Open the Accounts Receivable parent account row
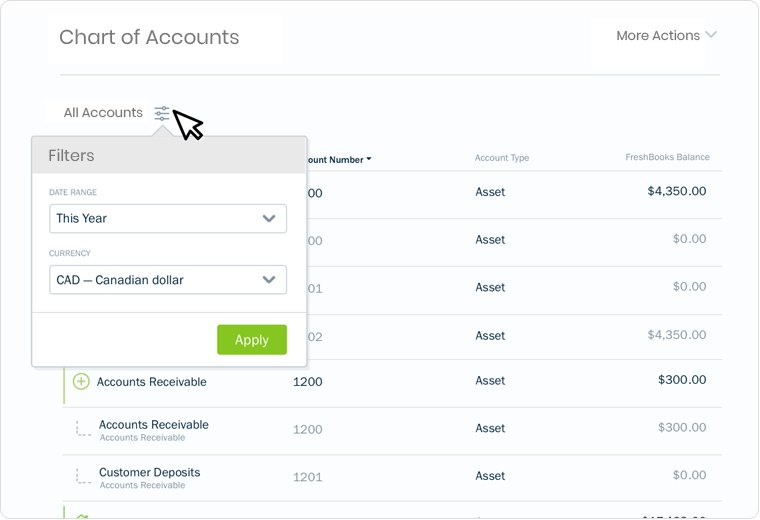Viewport: 760px width, 520px height. point(392,381)
